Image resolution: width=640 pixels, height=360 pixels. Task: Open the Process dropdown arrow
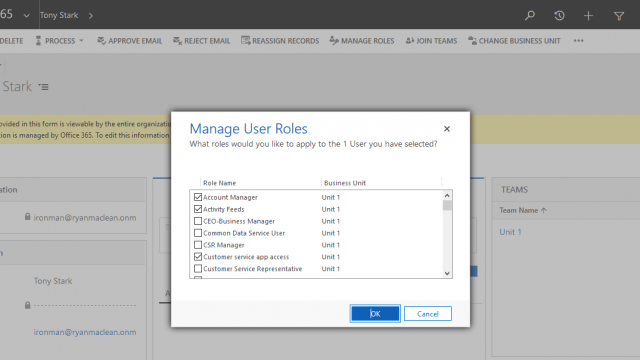81,41
